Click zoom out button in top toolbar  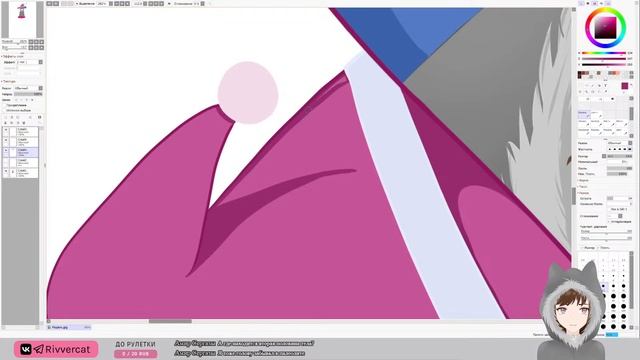click(x=117, y=3)
